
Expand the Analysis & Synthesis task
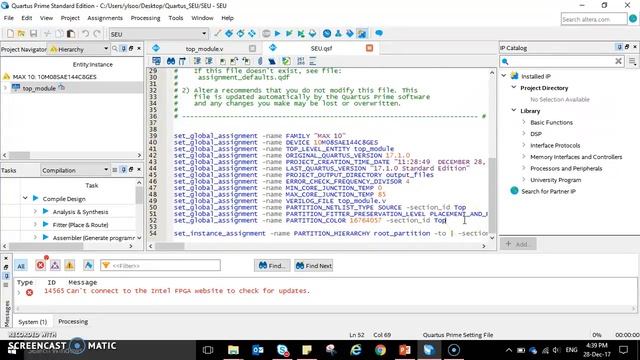(35, 211)
